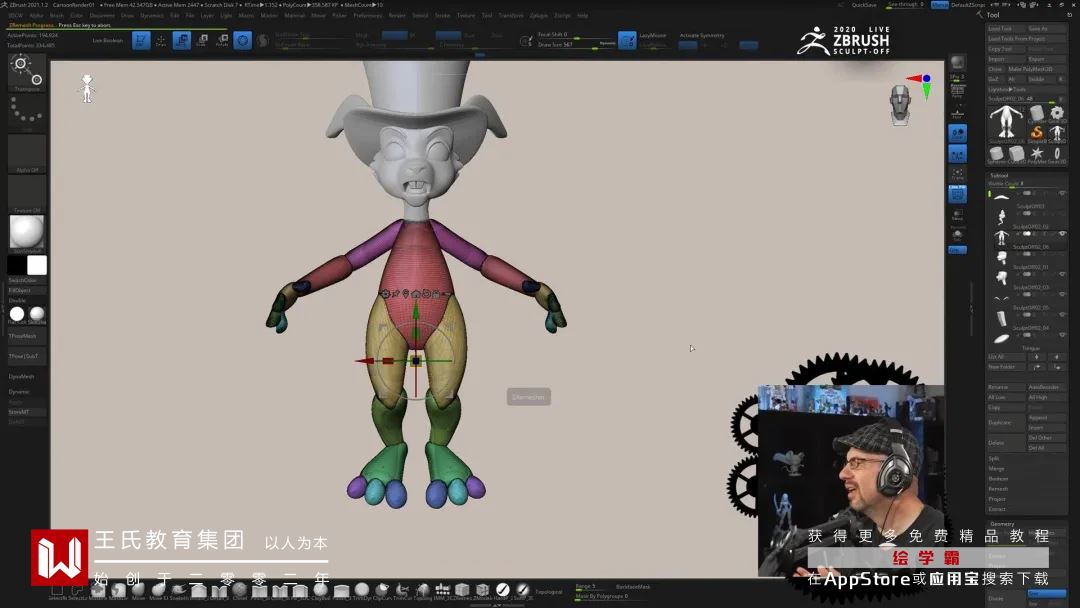Open the Zplugin menu

coord(539,15)
